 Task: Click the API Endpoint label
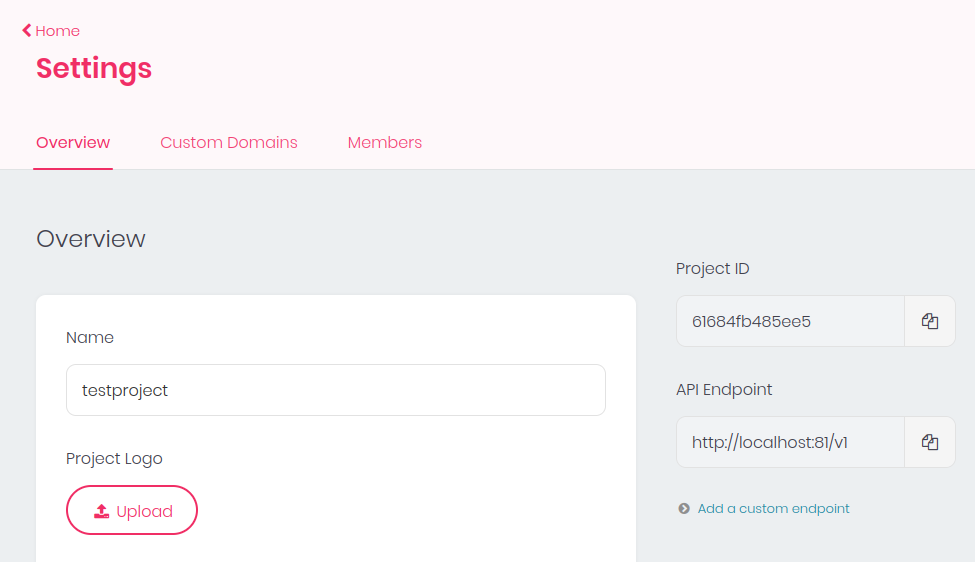(724, 390)
